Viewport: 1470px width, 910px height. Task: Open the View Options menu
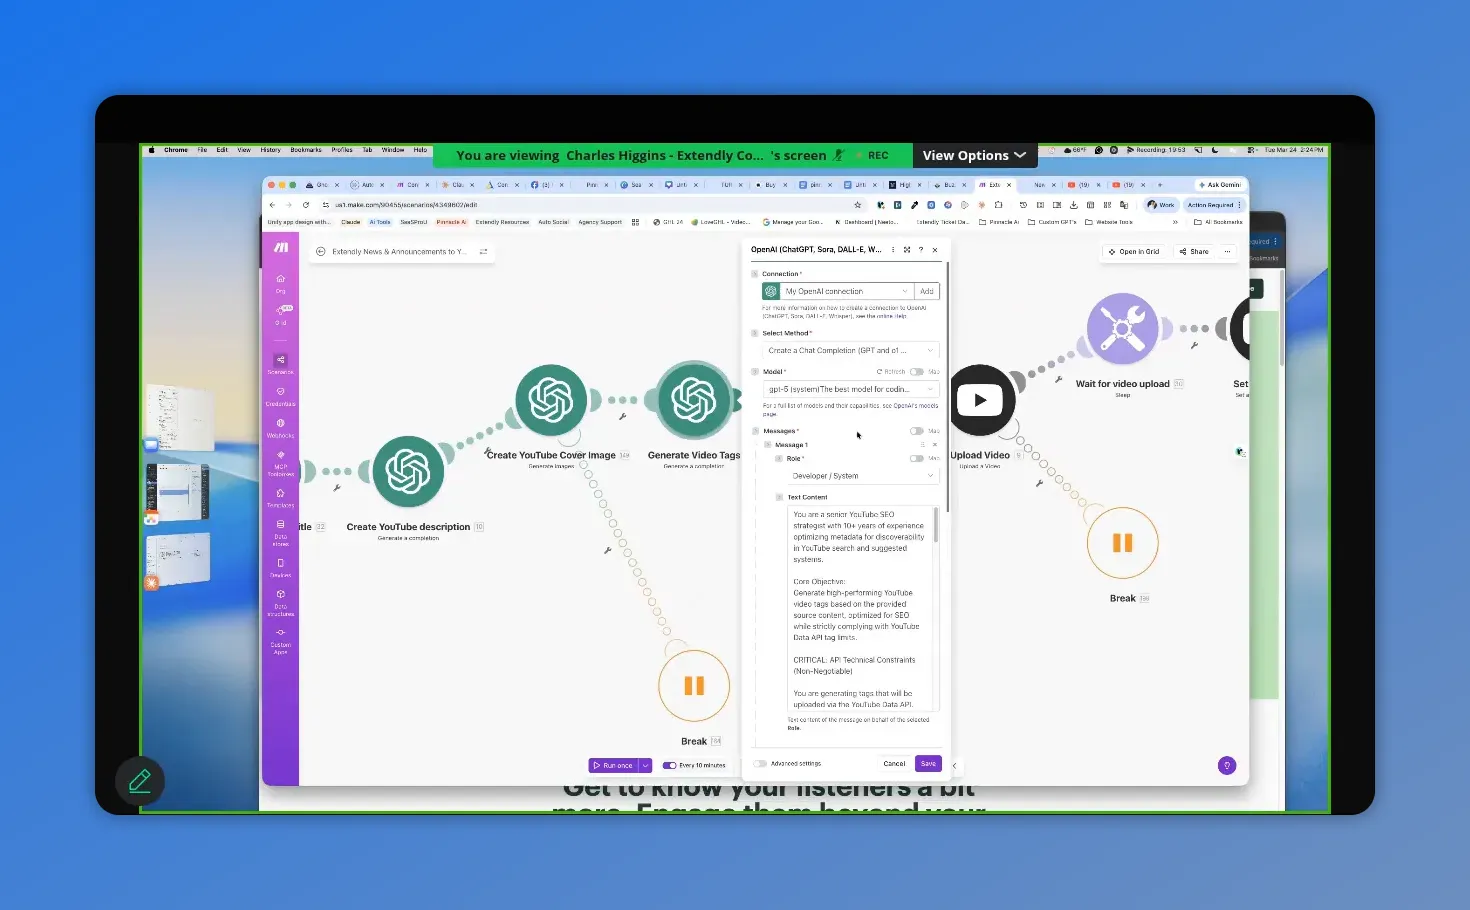[973, 155]
